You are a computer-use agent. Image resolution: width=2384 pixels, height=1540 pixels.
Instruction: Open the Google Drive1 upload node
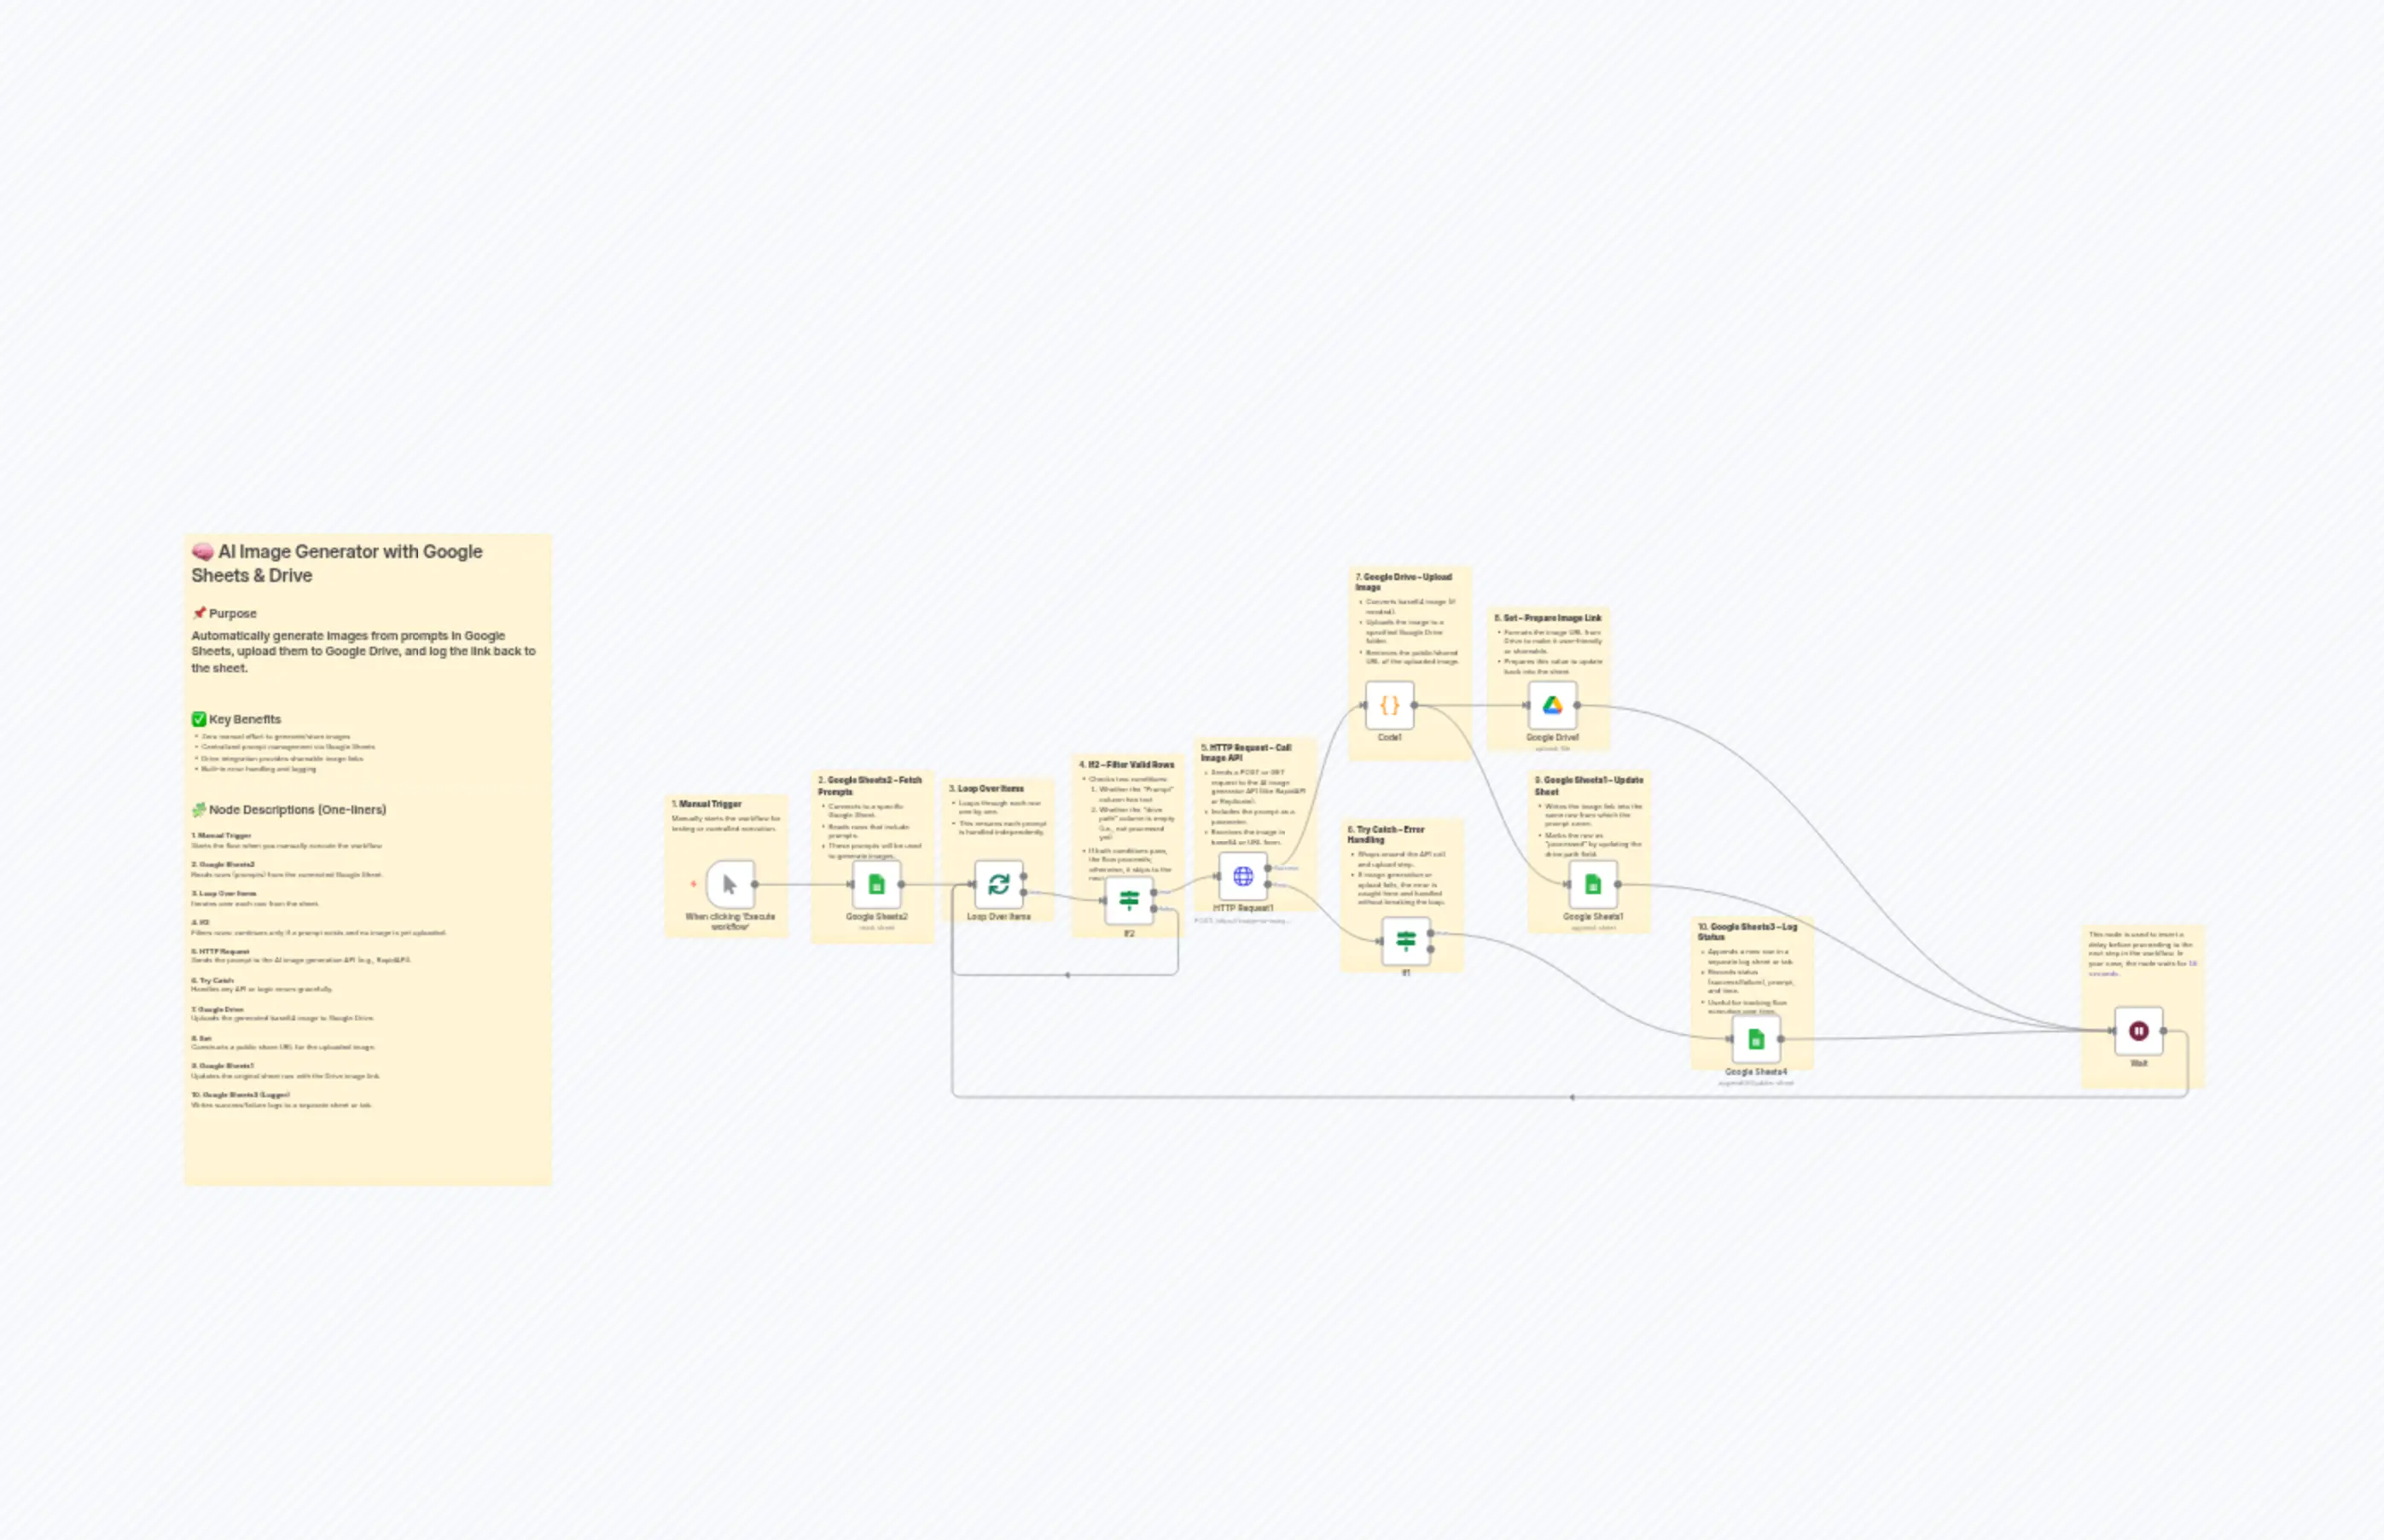[x=1552, y=705]
